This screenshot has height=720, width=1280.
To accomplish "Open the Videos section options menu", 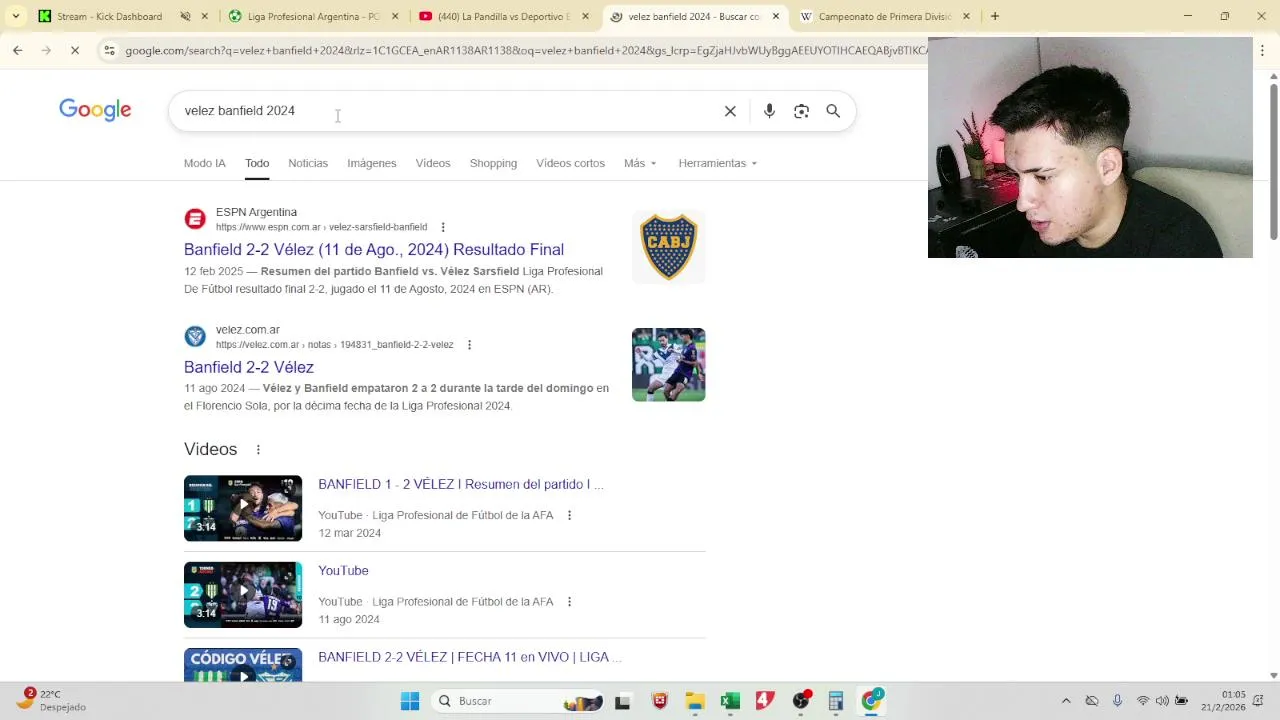I will (258, 450).
